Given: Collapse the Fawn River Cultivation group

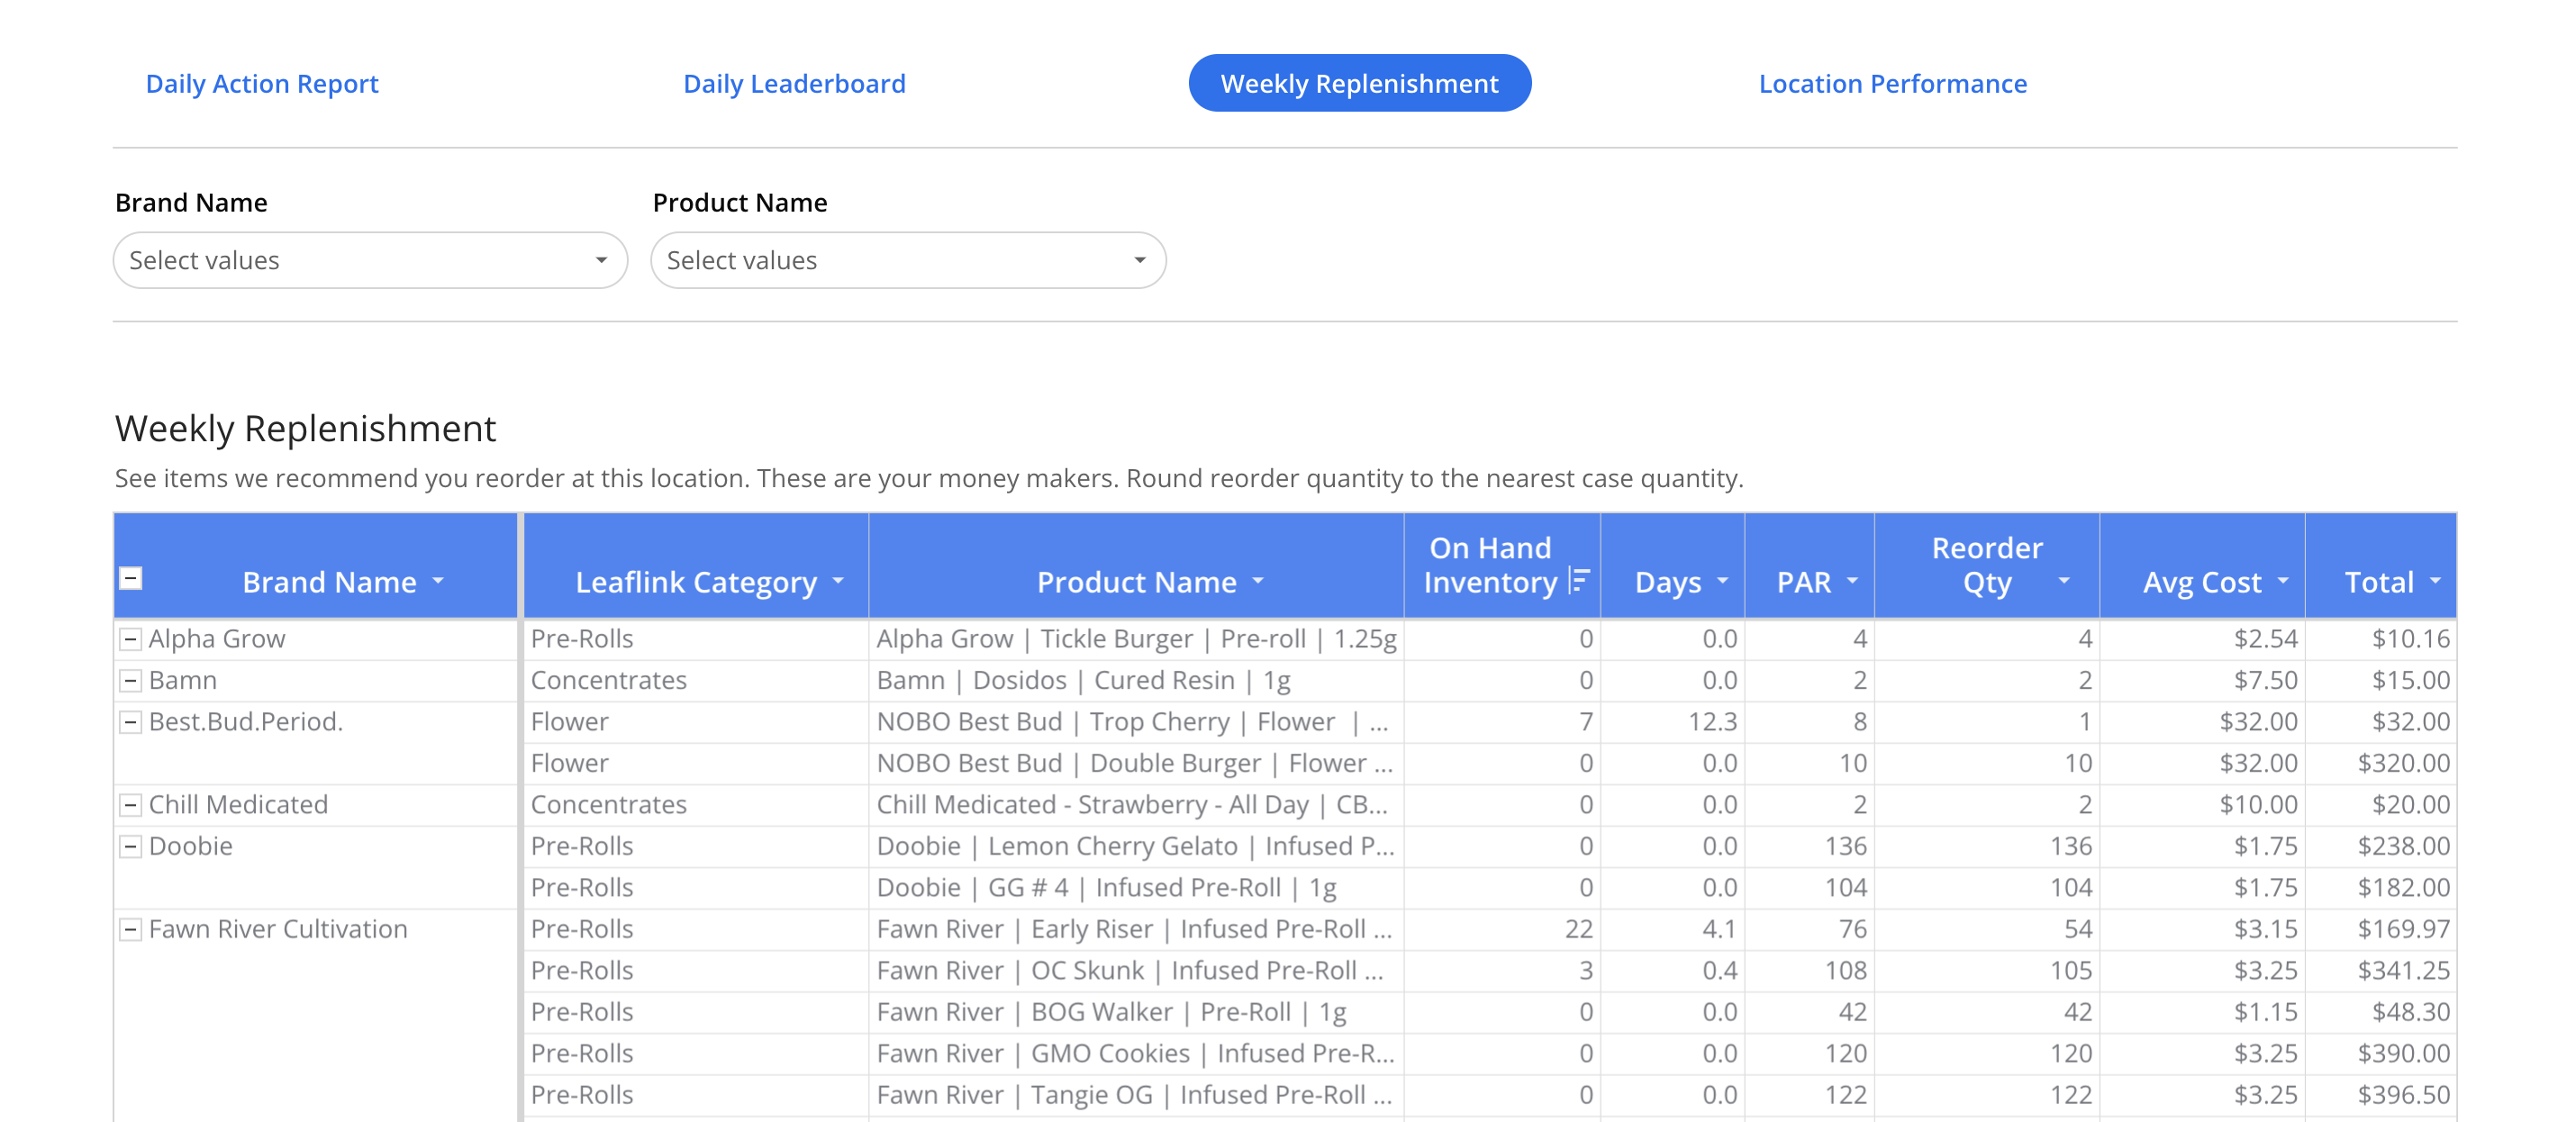Looking at the screenshot, I should coord(130,930).
